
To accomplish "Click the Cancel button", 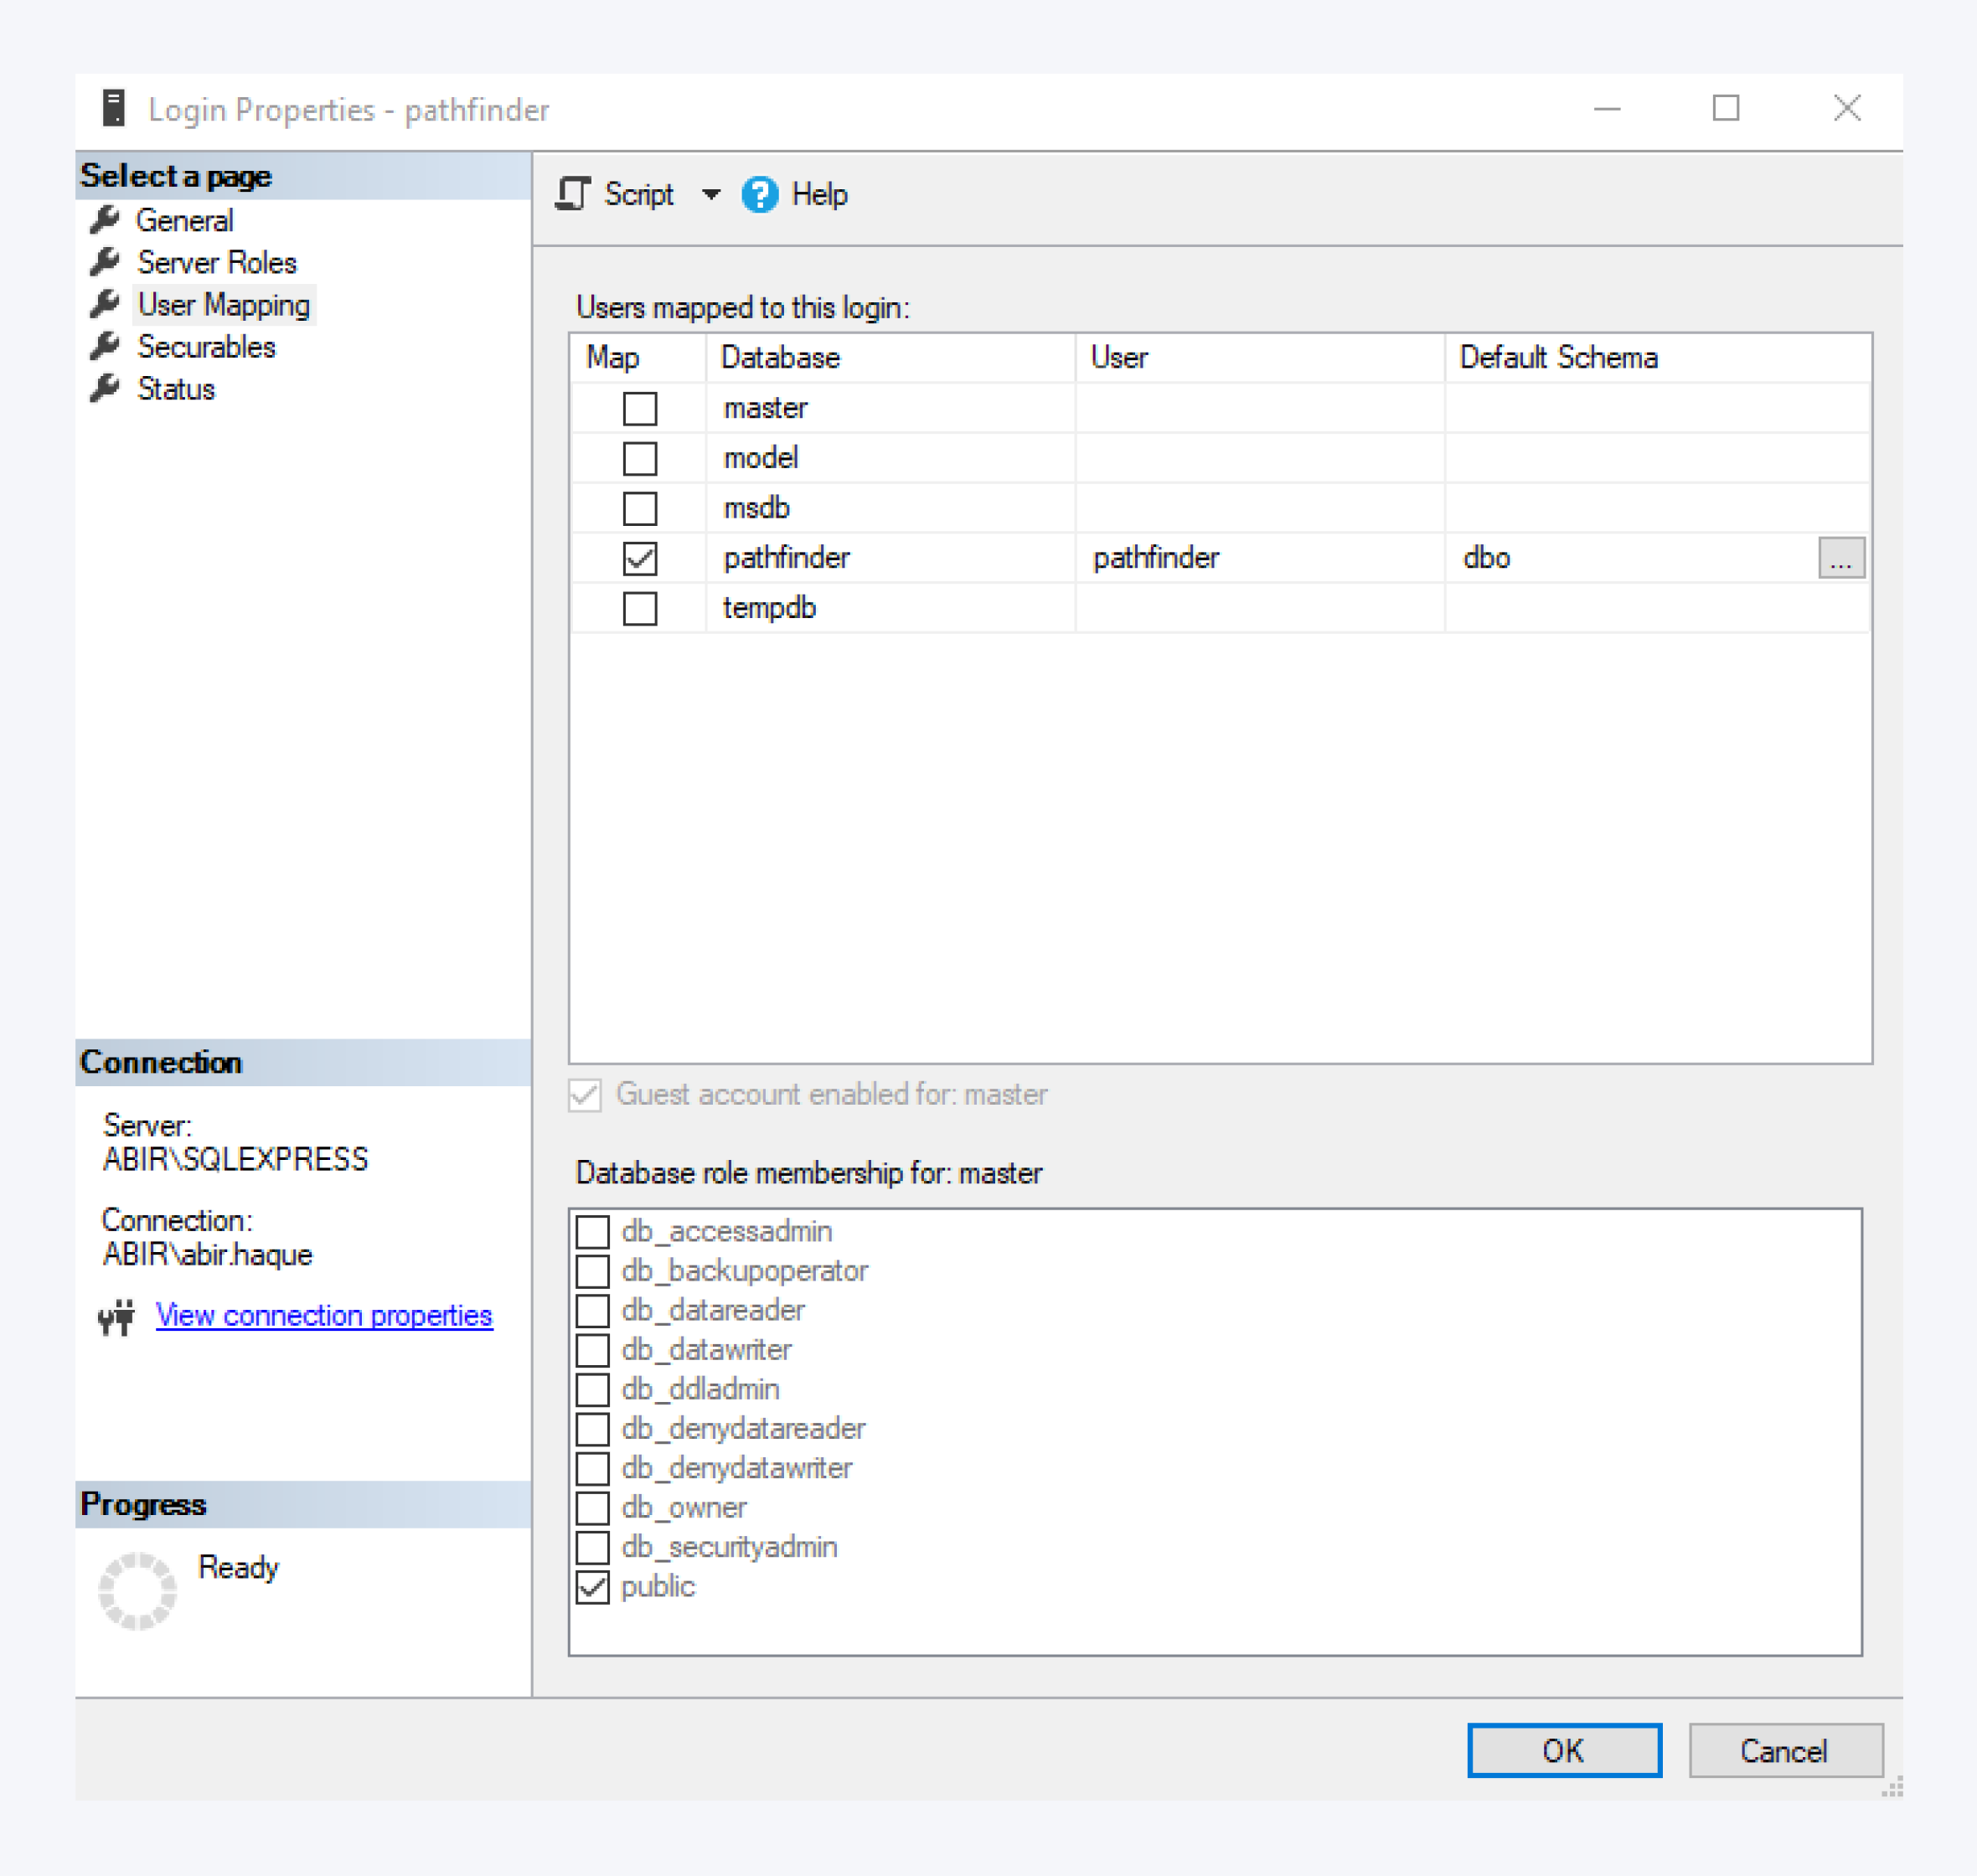I will (x=1785, y=1750).
